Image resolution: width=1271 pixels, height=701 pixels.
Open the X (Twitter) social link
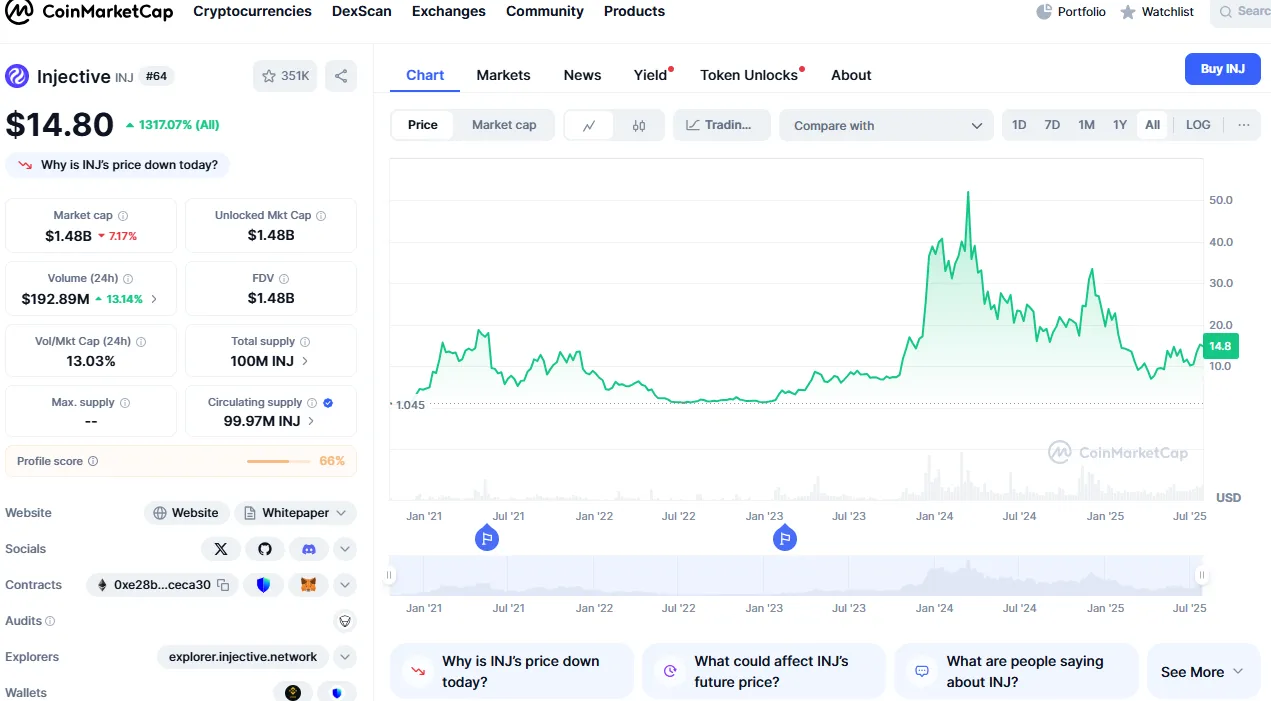point(221,549)
